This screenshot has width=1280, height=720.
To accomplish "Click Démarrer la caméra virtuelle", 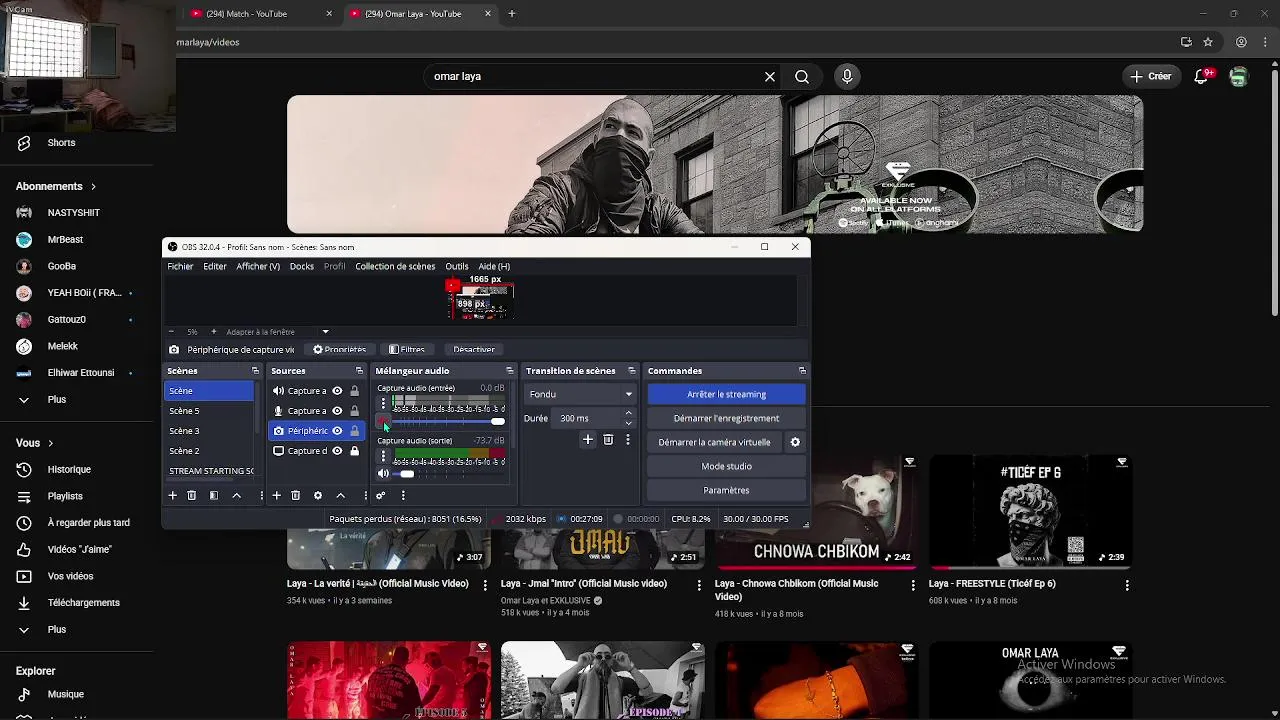I will (714, 442).
